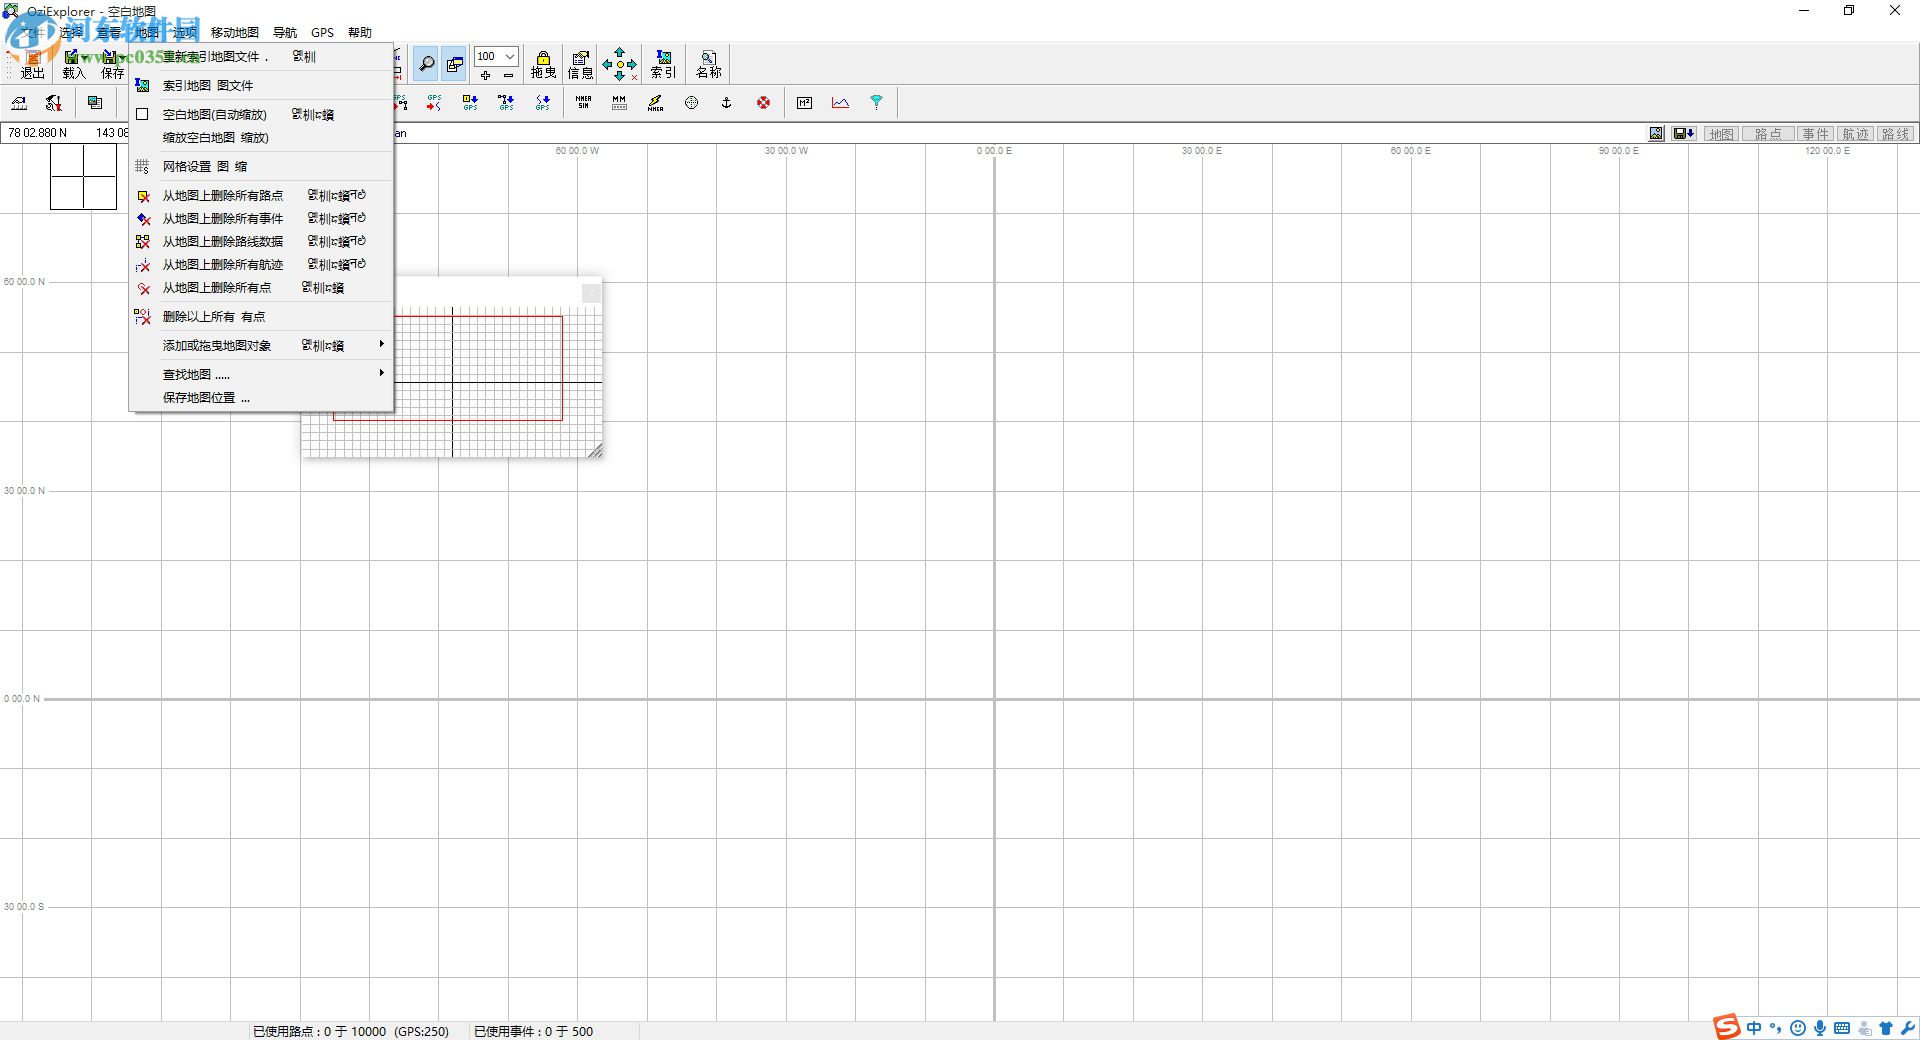Expand the 添加或拖曳地图对象 submenu

click(x=261, y=345)
